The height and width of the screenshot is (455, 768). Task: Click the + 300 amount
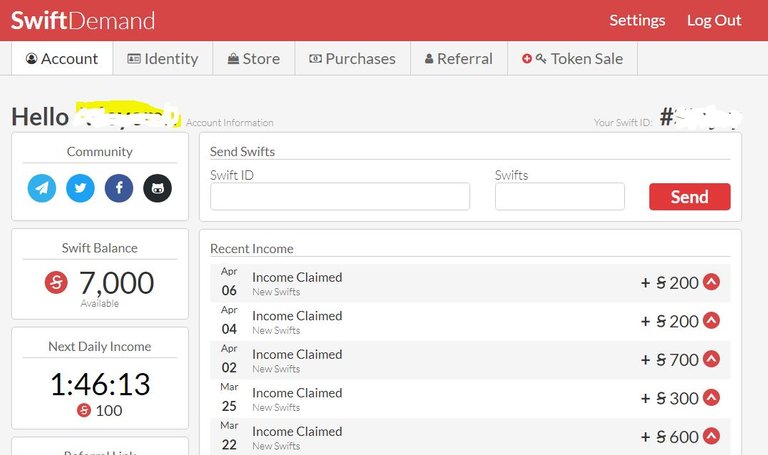click(x=670, y=399)
